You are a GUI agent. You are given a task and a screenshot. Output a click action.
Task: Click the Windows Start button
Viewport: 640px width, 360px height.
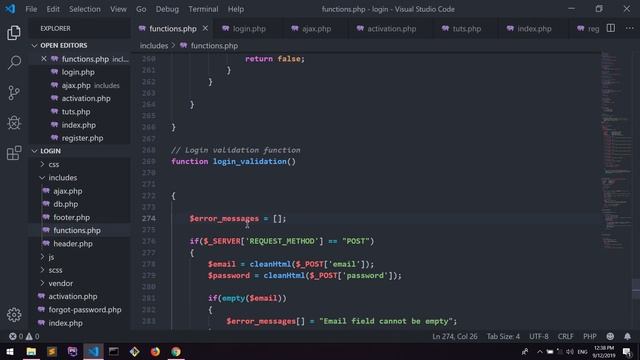[x=10, y=351]
